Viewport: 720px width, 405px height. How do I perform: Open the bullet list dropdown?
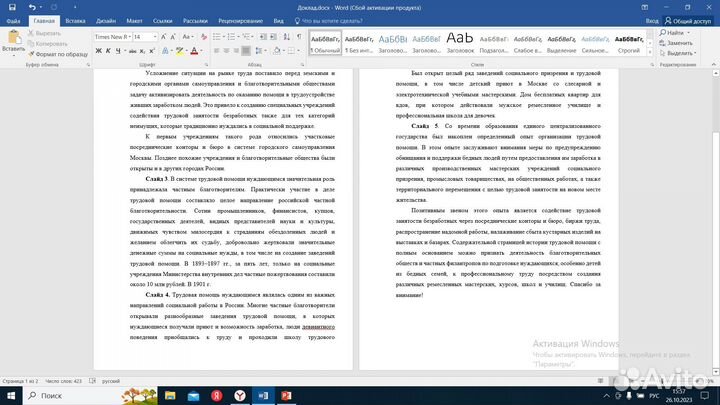click(224, 37)
